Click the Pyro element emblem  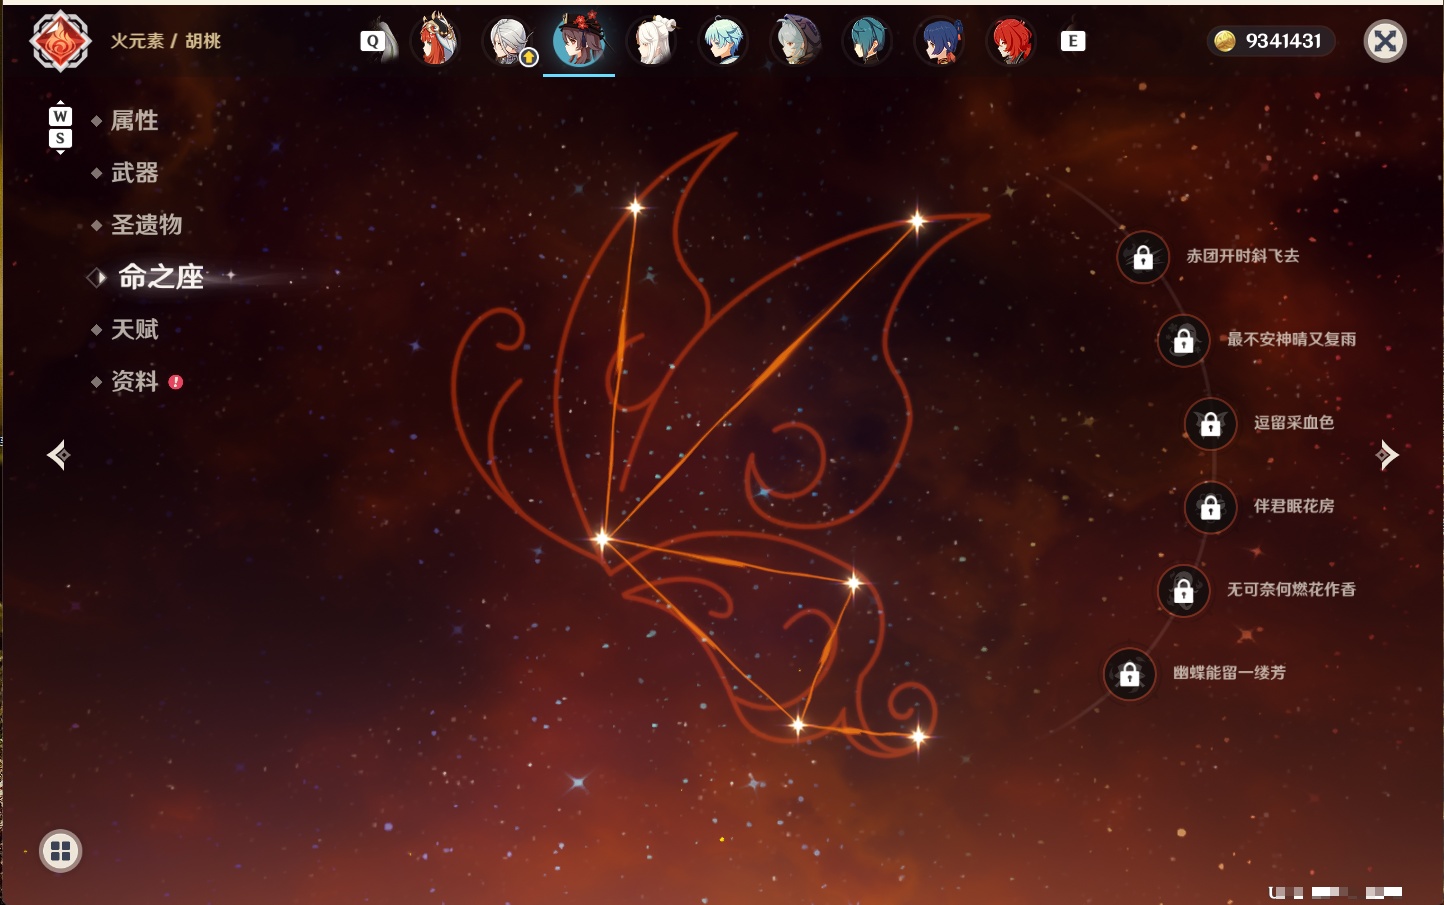pos(60,41)
